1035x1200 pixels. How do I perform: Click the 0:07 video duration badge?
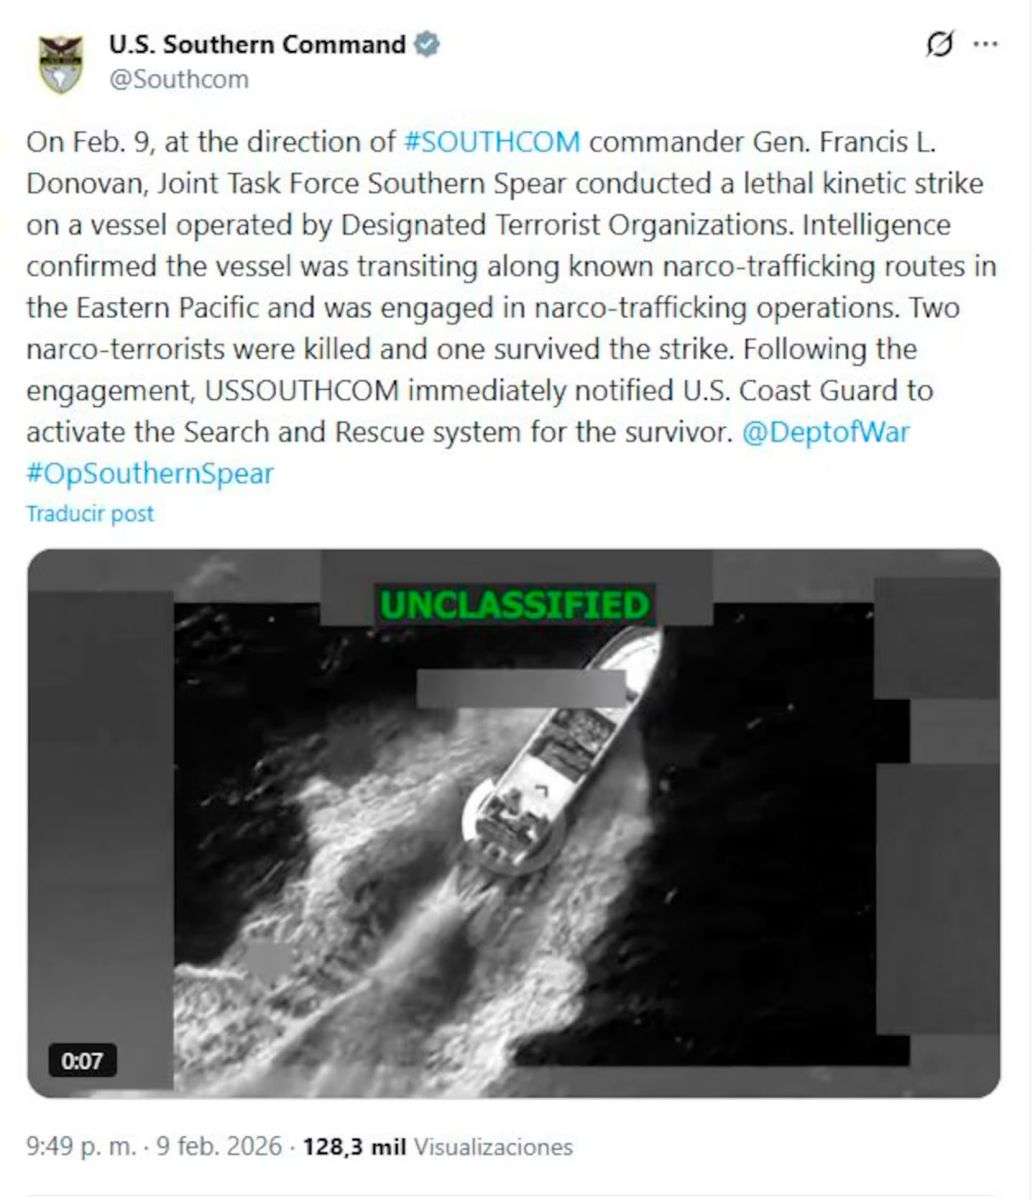pyautogui.click(x=83, y=1061)
